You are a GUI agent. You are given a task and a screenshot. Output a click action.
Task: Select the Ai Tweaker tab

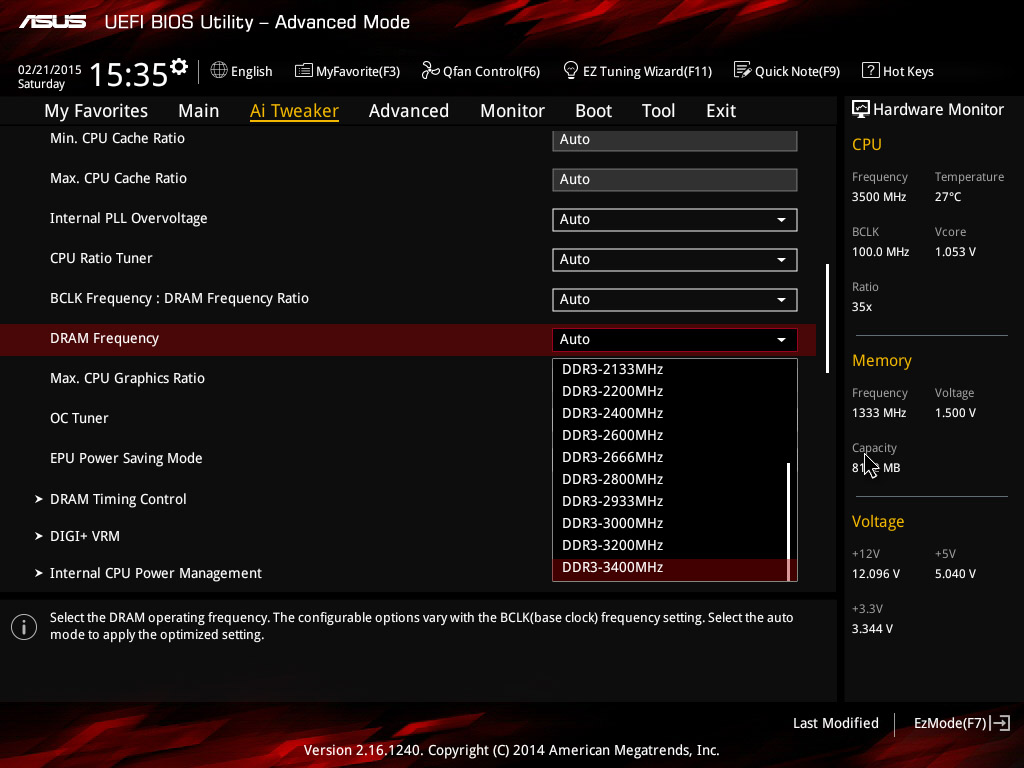[x=294, y=111]
